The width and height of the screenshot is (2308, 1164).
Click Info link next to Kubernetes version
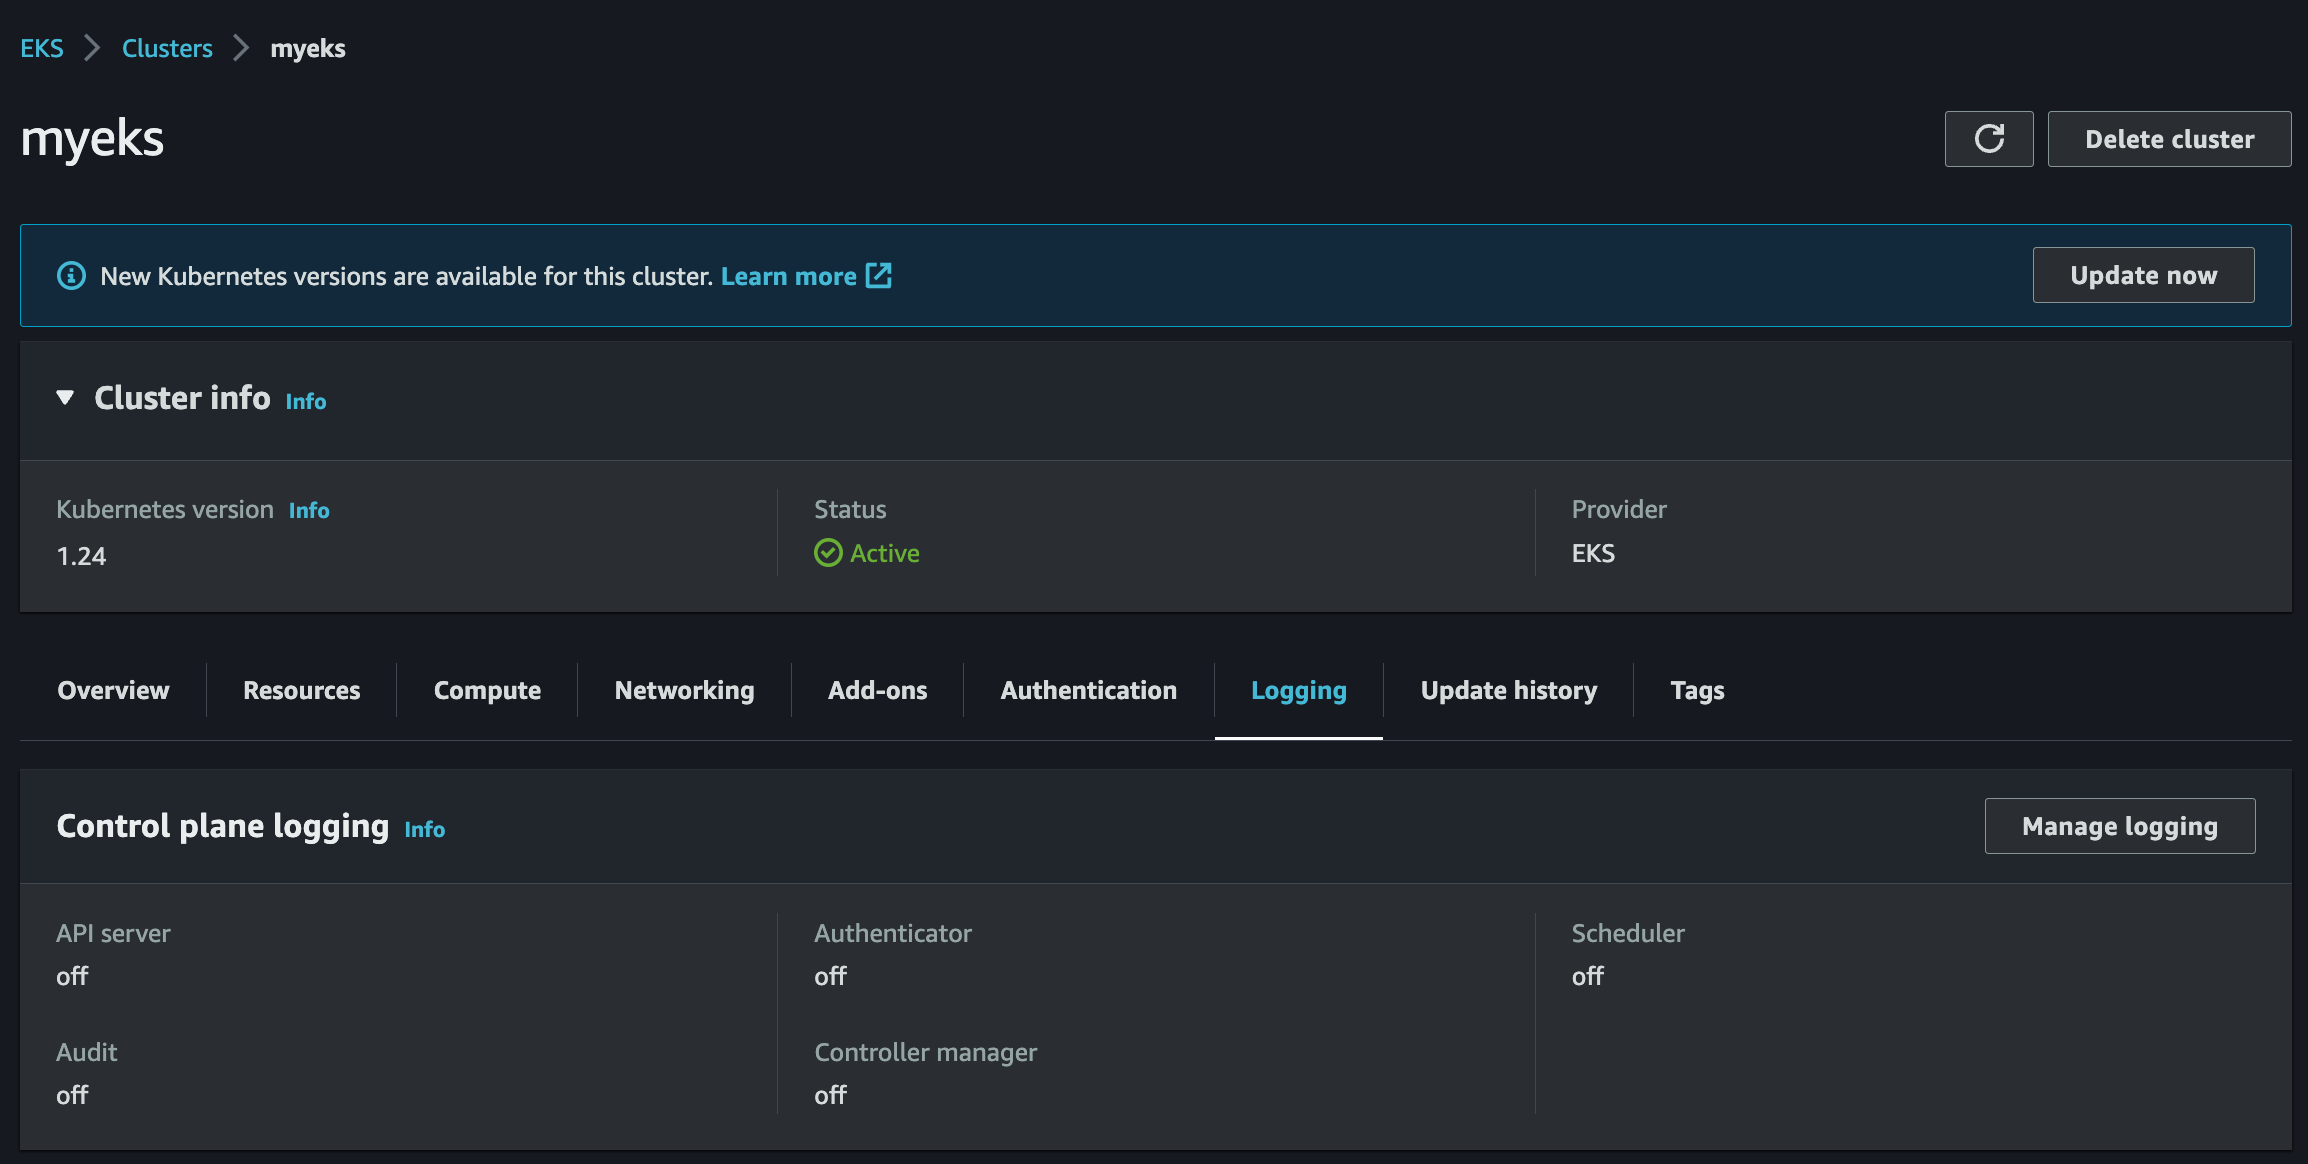click(x=309, y=511)
